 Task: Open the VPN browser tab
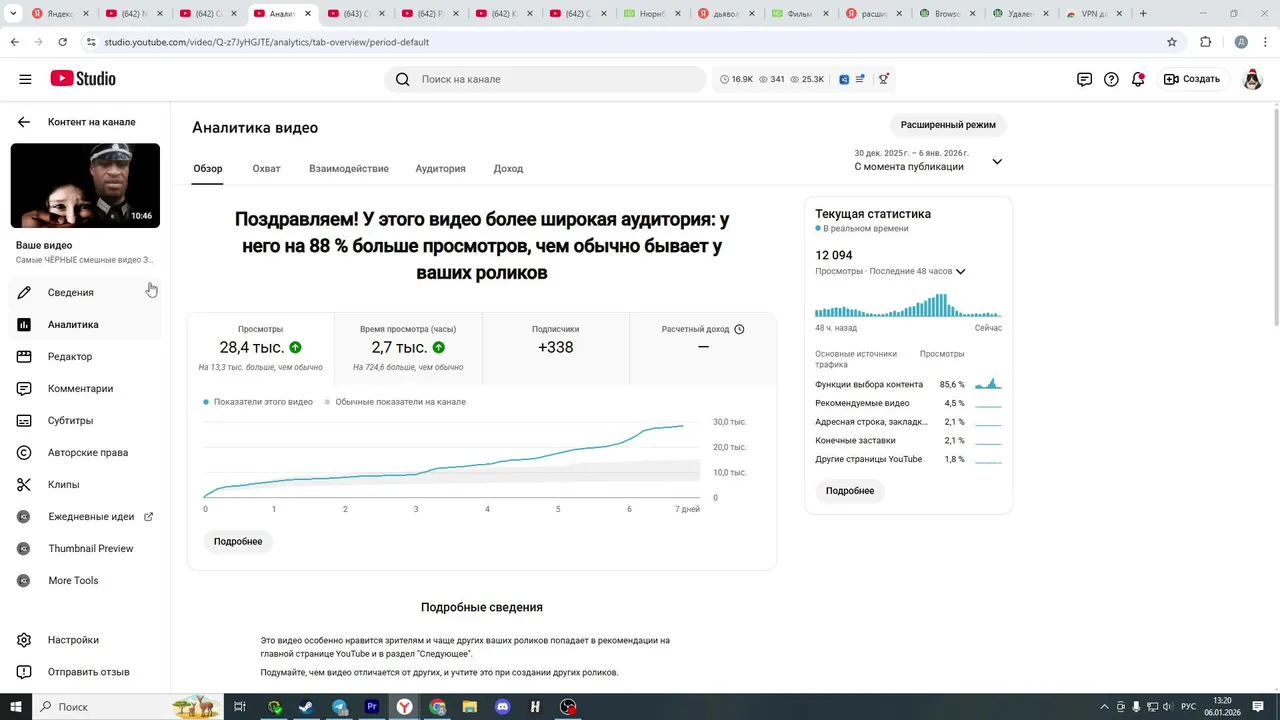click(1092, 14)
